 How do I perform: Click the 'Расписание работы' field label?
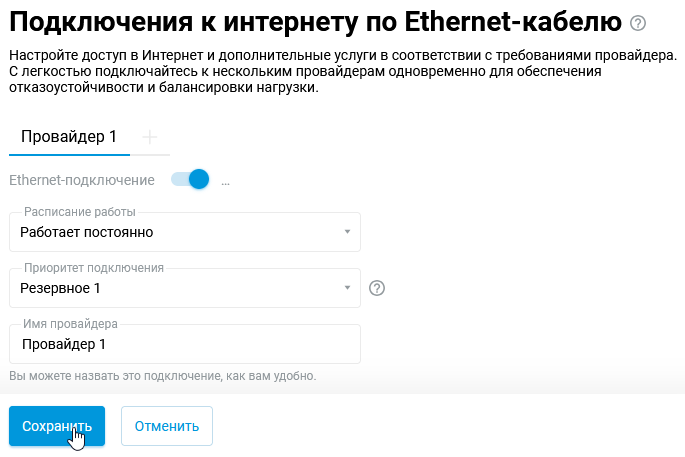coord(79,212)
